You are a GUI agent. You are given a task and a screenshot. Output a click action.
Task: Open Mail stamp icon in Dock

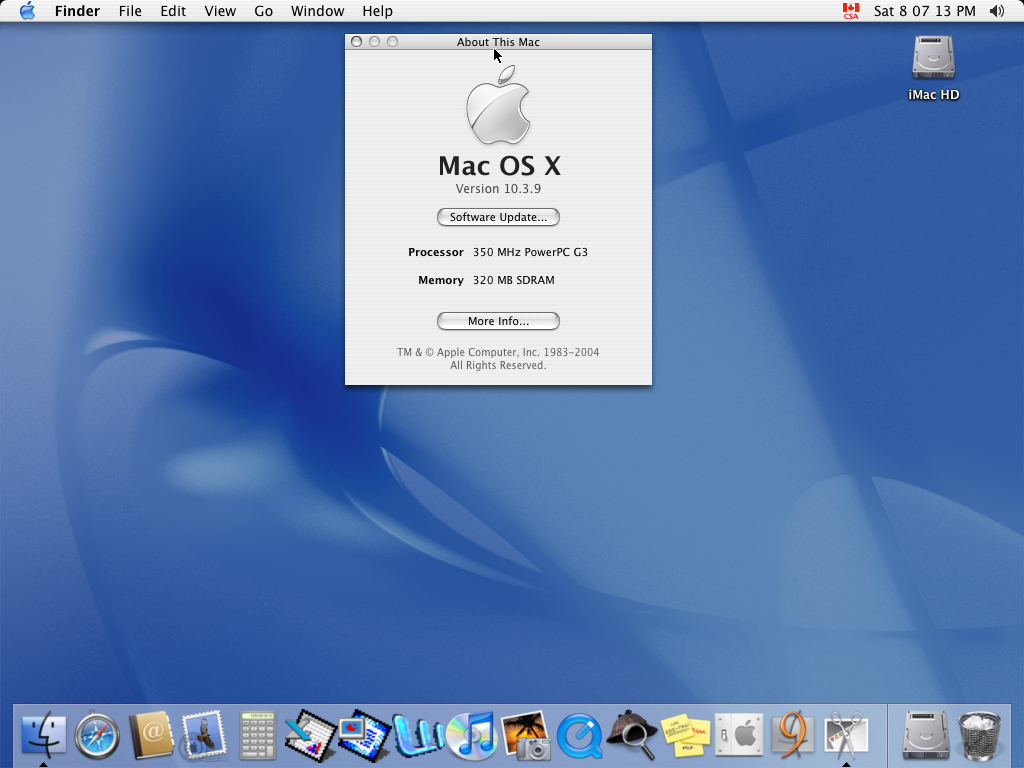(204, 736)
